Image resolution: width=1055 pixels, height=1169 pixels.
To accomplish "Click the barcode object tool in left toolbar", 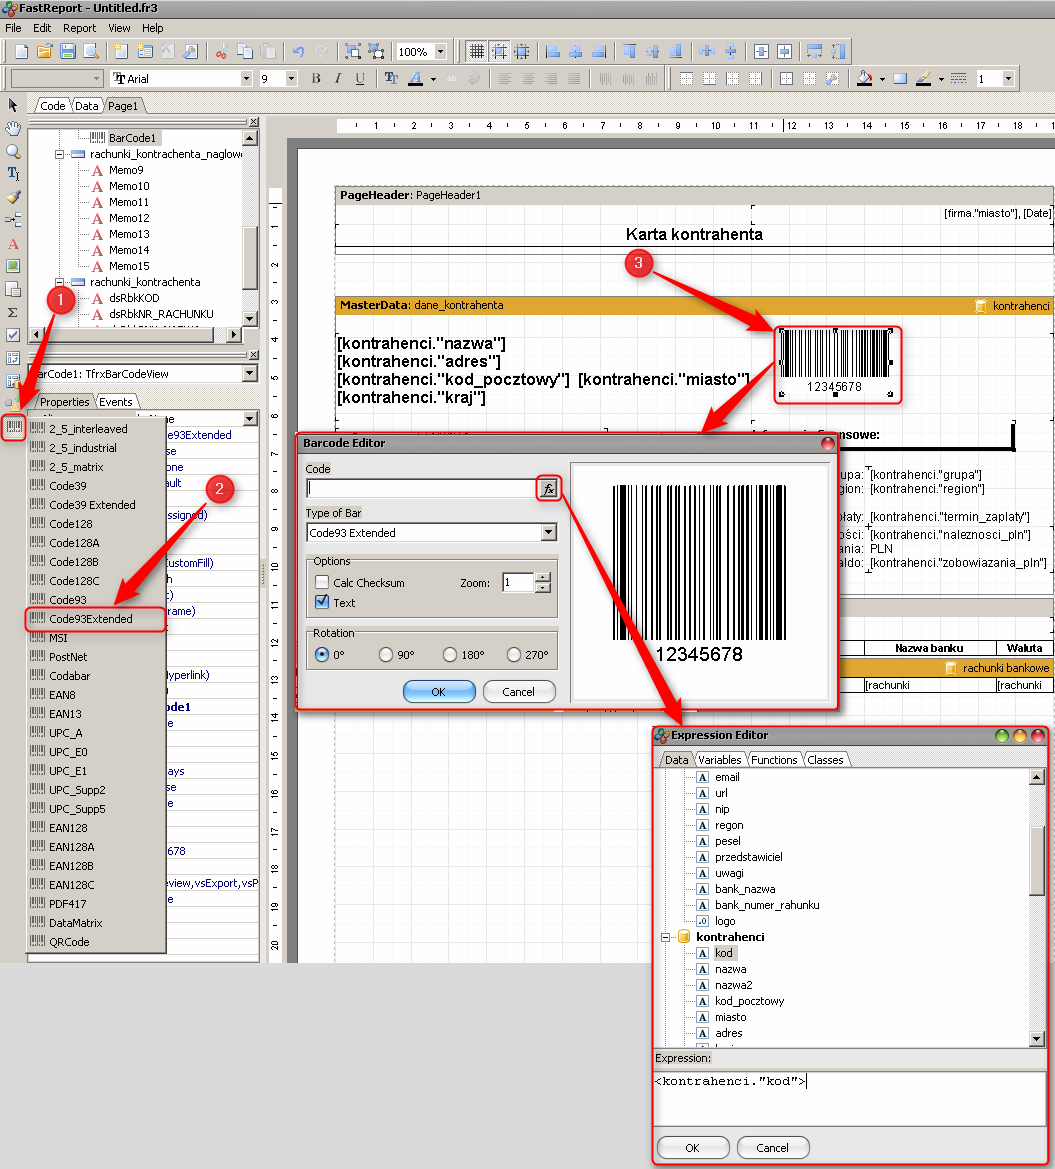I will pos(13,427).
